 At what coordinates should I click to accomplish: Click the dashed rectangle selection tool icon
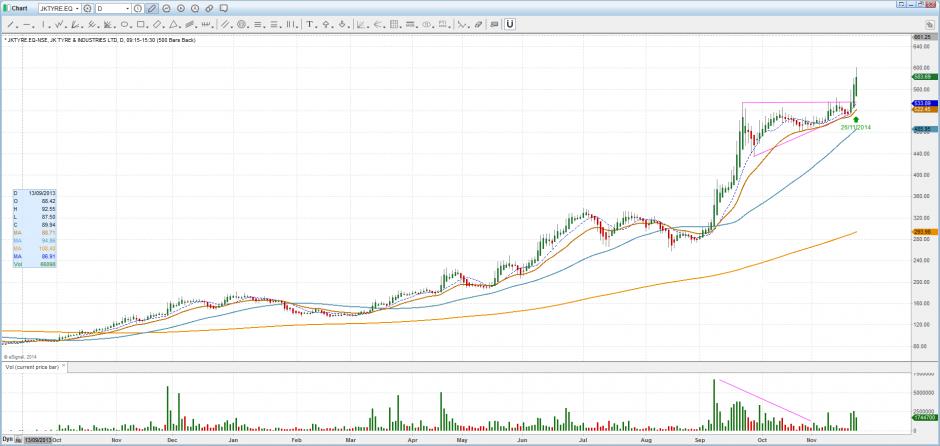442,24
